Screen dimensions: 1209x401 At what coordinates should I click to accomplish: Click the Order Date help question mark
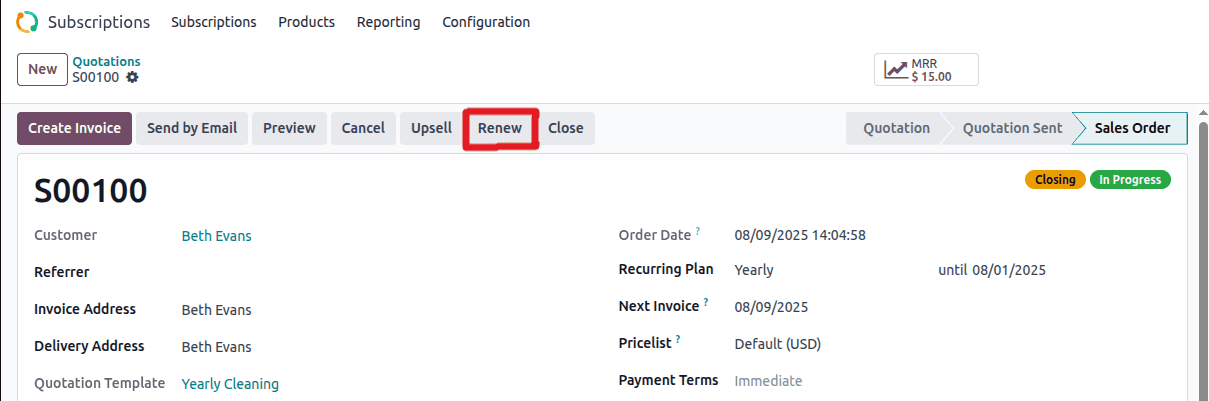[698, 232]
